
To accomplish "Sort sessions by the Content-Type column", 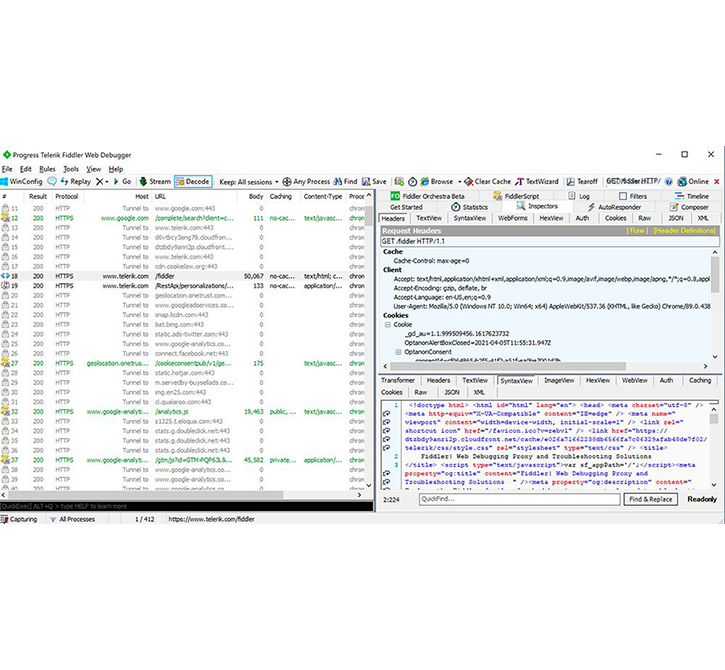I will 323,197.
